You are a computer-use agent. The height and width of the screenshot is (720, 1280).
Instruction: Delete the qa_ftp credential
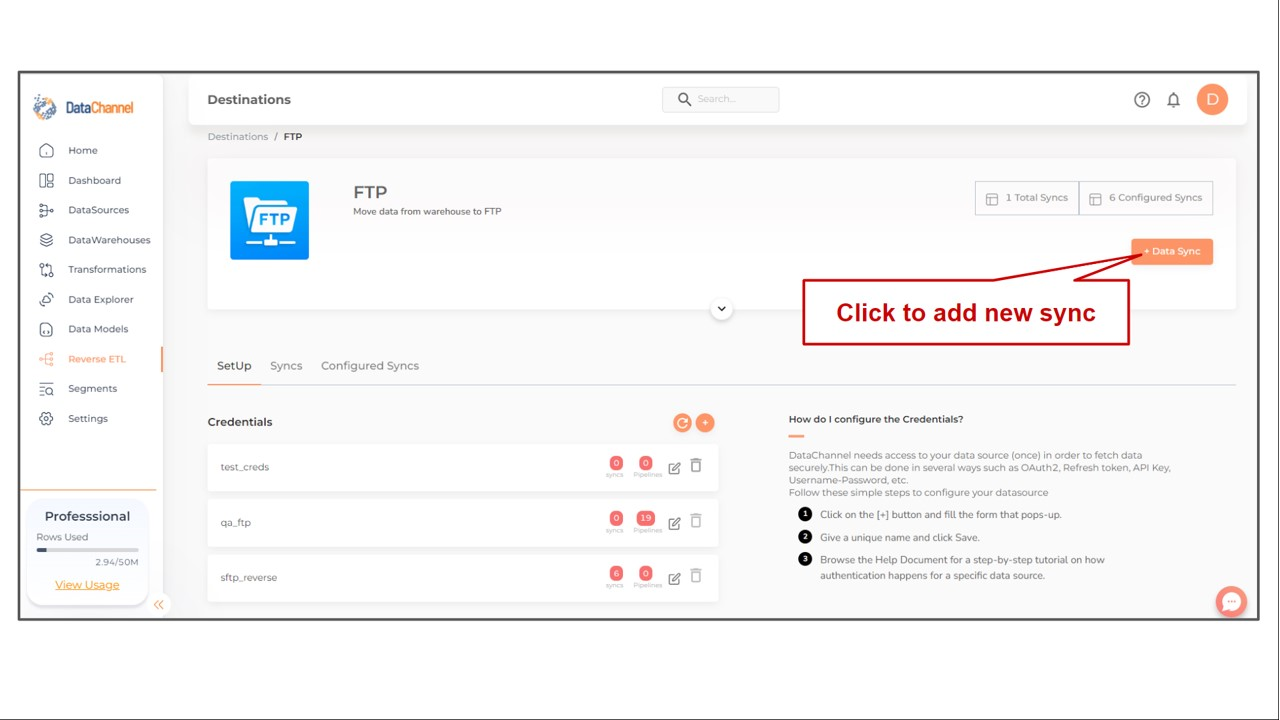coord(696,521)
